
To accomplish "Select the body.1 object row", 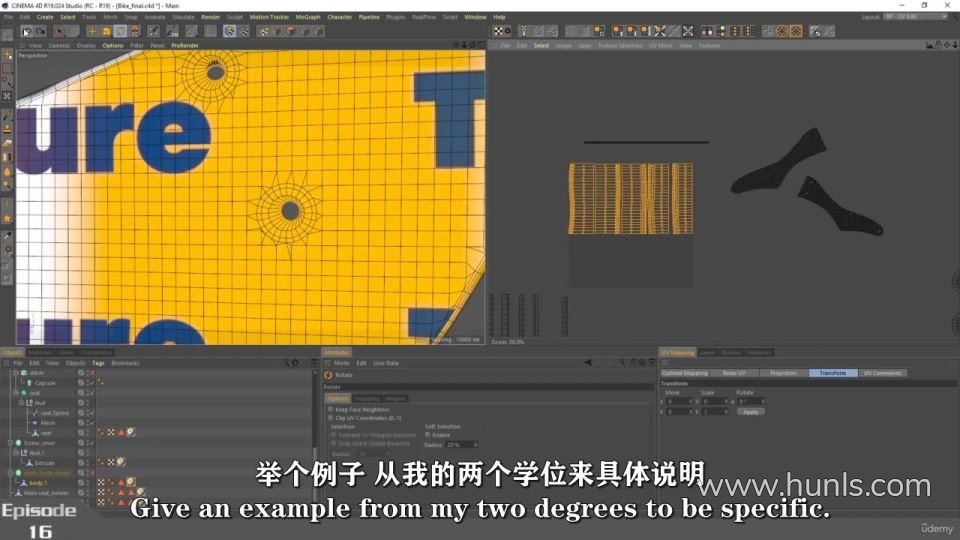I will tap(38, 483).
